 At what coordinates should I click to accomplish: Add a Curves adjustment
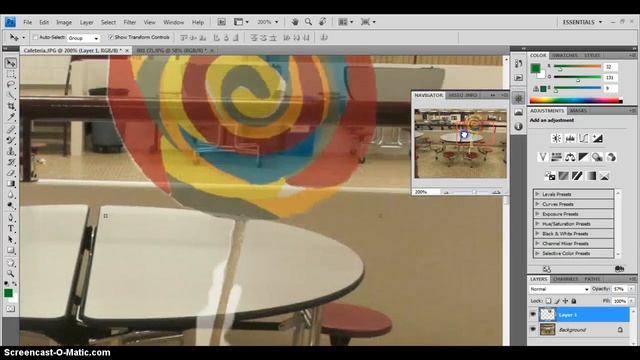click(x=584, y=138)
